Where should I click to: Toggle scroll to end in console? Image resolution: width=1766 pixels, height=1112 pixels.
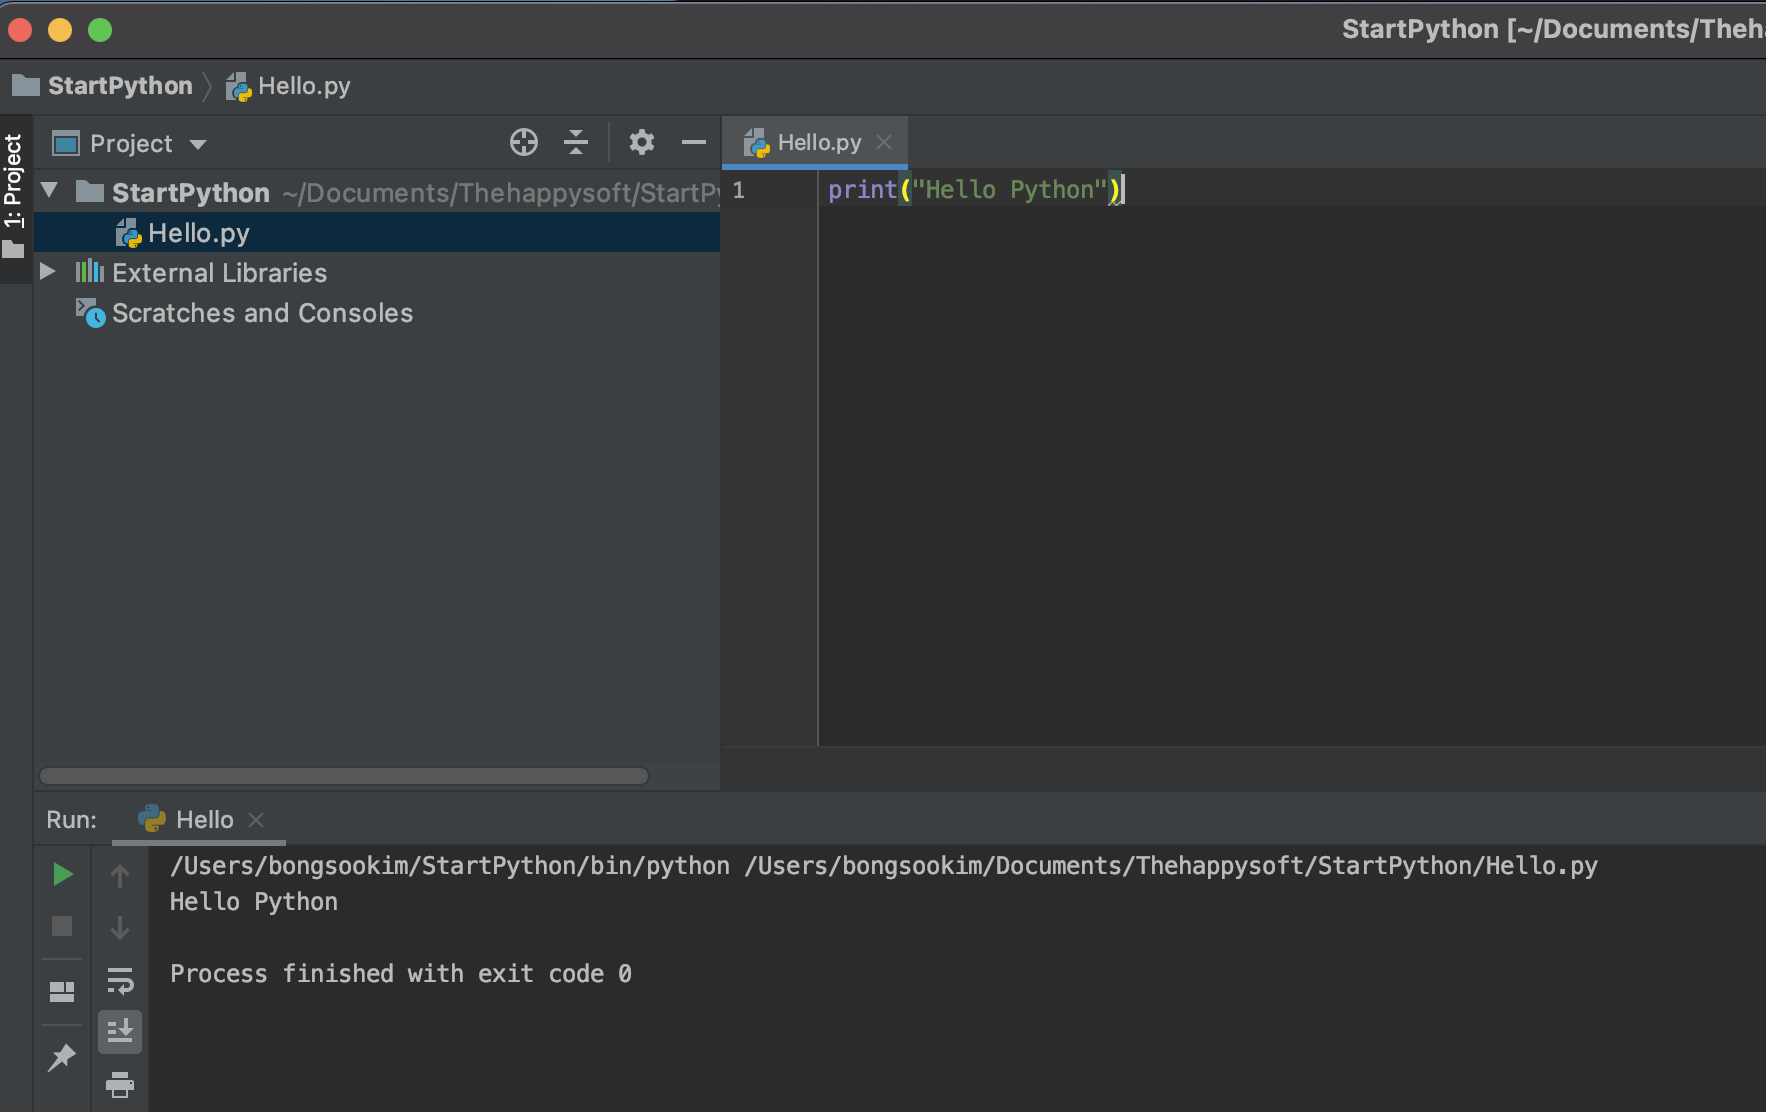pyautogui.click(x=120, y=1031)
